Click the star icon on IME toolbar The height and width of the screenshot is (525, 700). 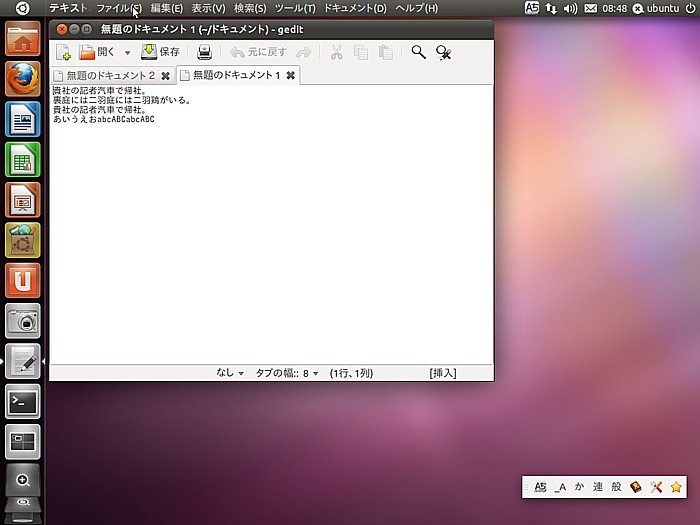pyautogui.click(x=676, y=487)
